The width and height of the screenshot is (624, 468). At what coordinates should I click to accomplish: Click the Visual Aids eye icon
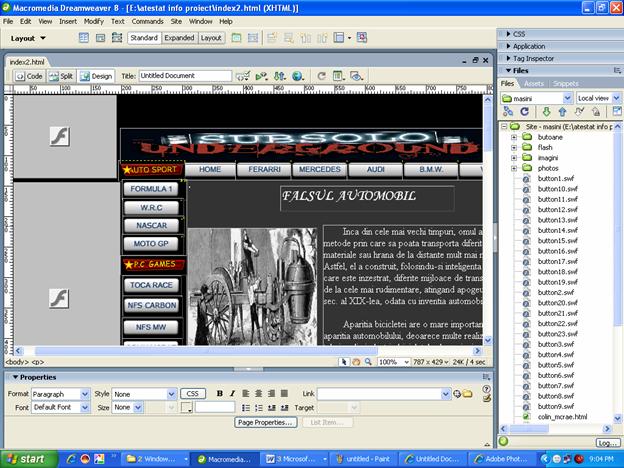click(x=356, y=76)
